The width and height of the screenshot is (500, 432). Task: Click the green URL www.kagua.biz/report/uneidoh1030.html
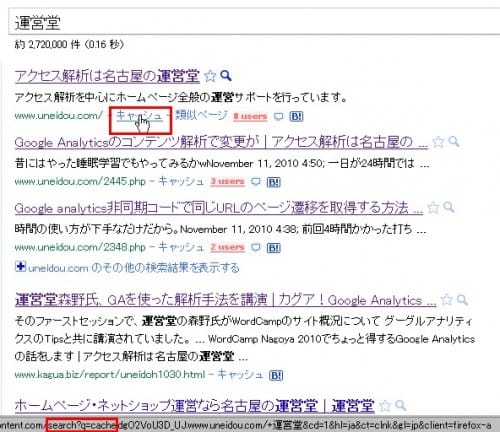[x=110, y=375]
